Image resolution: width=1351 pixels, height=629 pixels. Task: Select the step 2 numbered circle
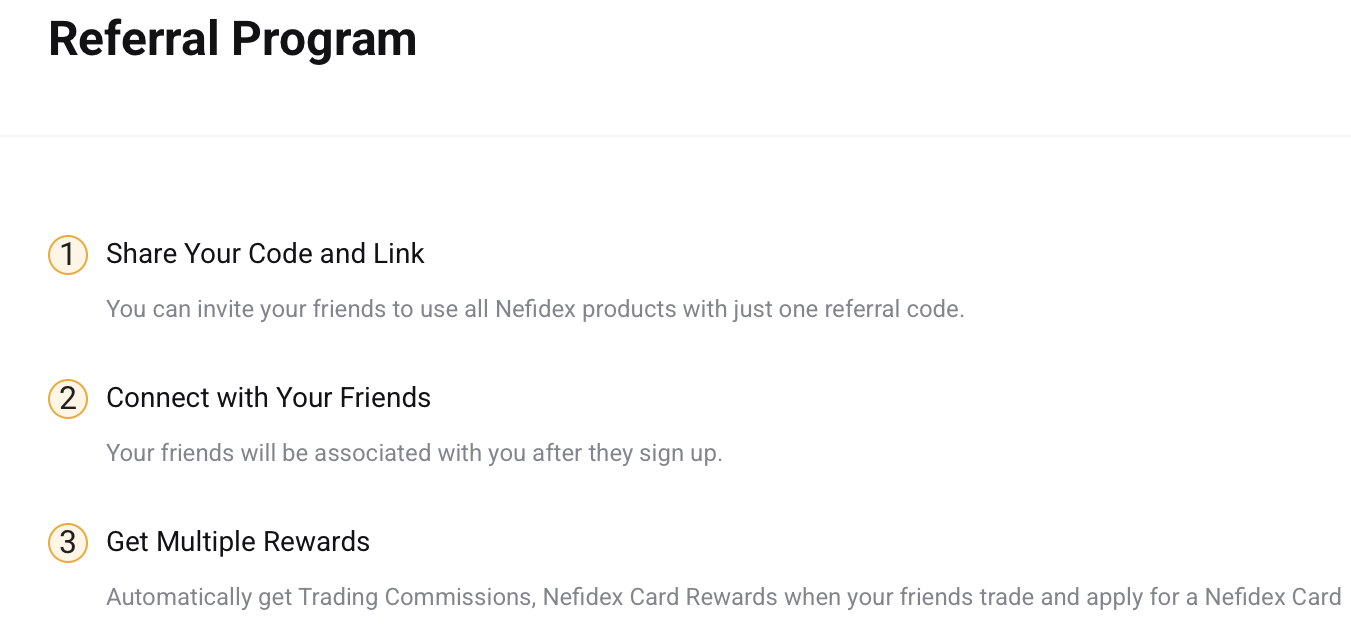(x=68, y=398)
